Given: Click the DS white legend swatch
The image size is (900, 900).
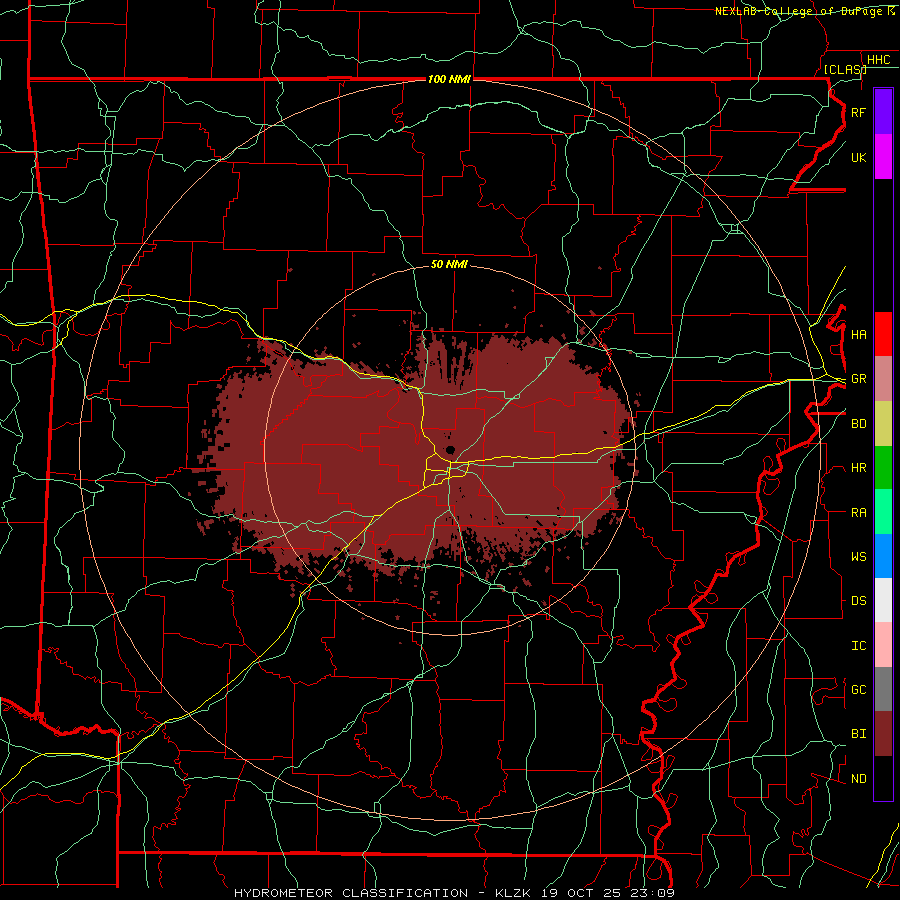Looking at the screenshot, I should pos(883,600).
